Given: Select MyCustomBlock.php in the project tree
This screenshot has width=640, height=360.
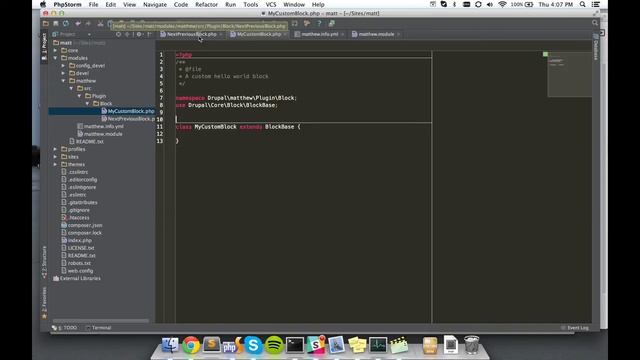Looking at the screenshot, I should [x=128, y=111].
